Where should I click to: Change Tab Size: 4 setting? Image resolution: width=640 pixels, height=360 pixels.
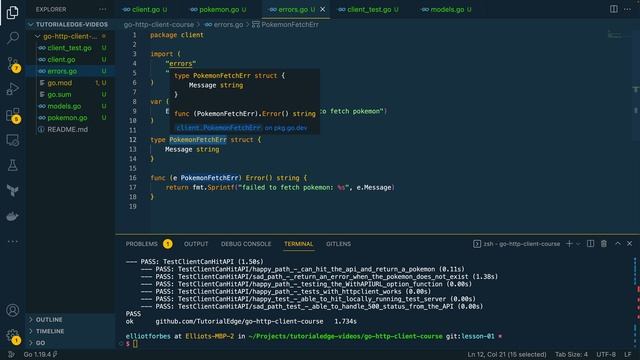(x=571, y=354)
